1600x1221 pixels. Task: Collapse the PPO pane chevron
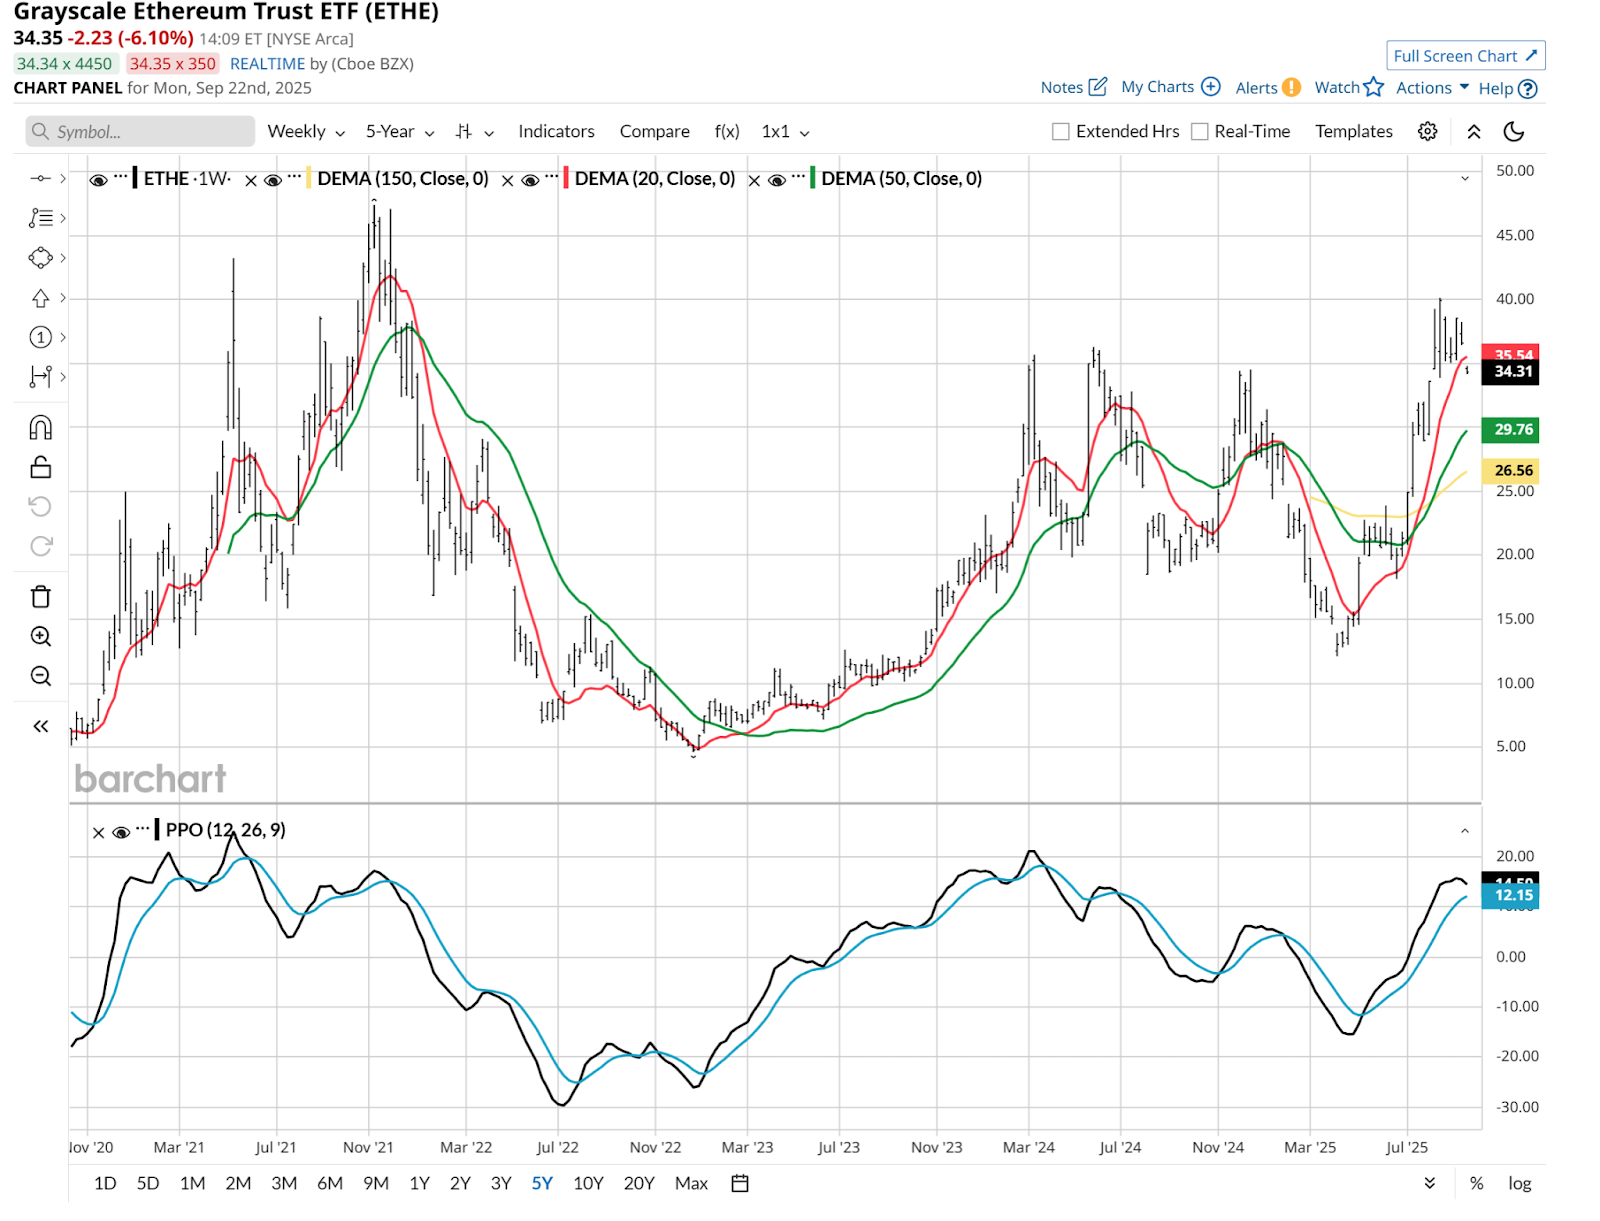pos(1465,831)
